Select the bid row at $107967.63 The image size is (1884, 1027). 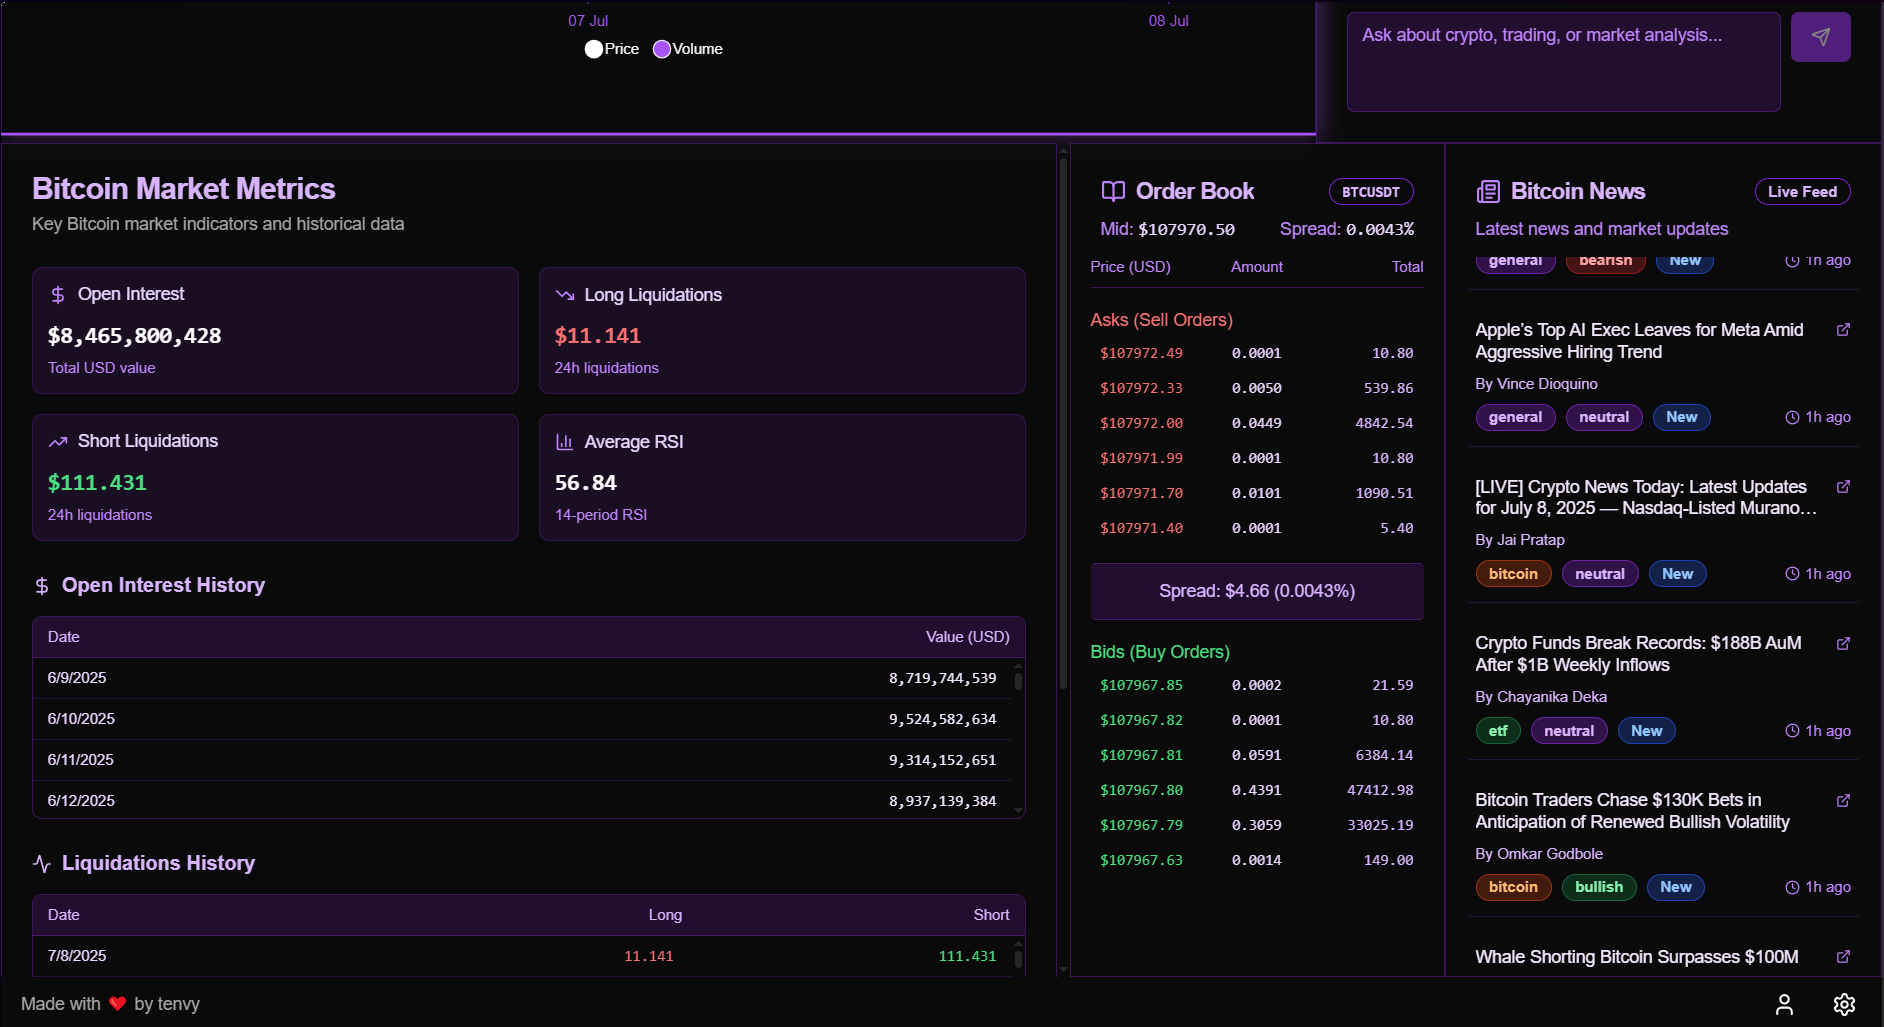(1257, 860)
